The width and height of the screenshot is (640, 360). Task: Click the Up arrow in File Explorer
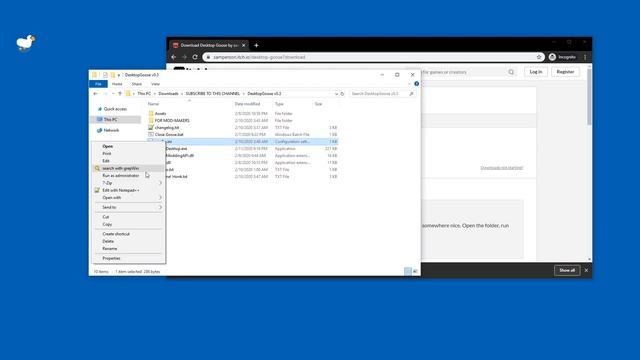[x=120, y=94]
